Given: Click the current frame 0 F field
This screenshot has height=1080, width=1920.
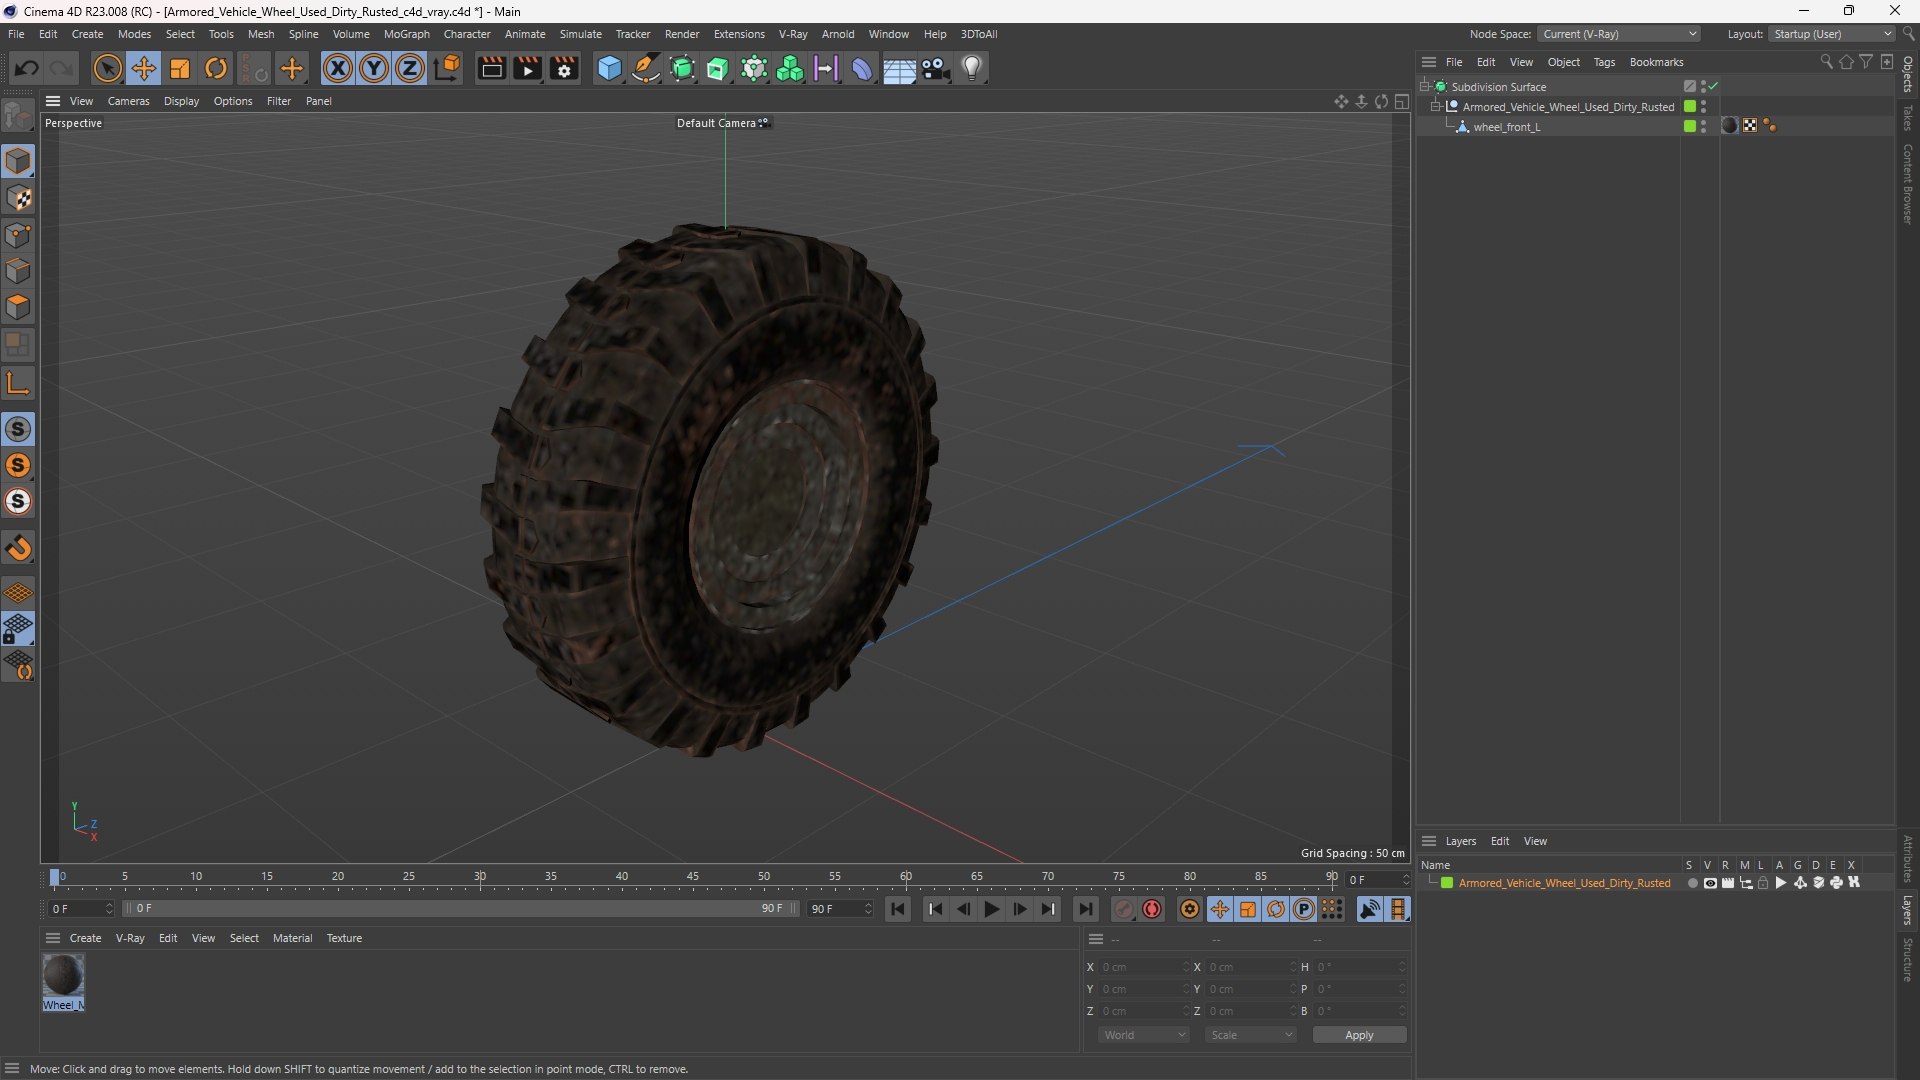Looking at the screenshot, I should 82,909.
